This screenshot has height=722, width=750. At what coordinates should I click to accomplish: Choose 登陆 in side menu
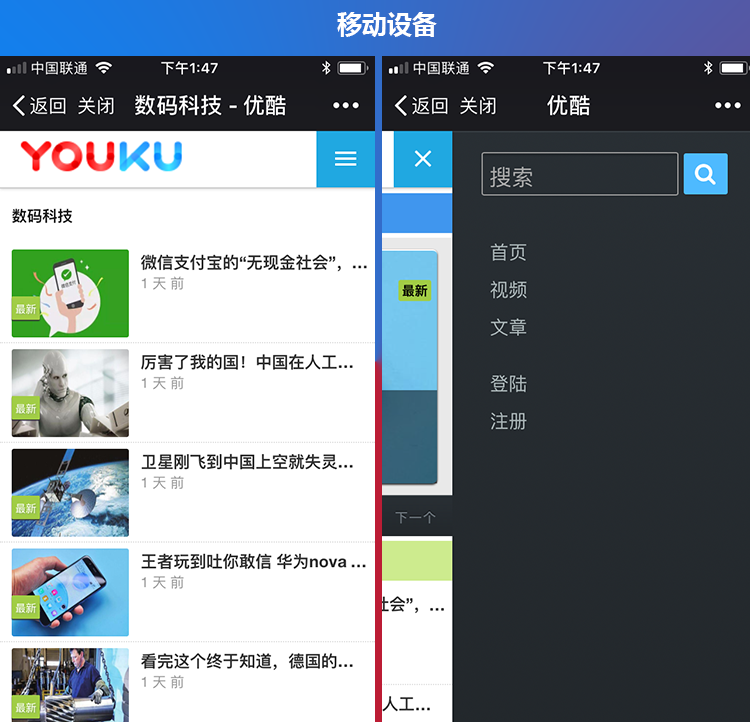[x=508, y=384]
